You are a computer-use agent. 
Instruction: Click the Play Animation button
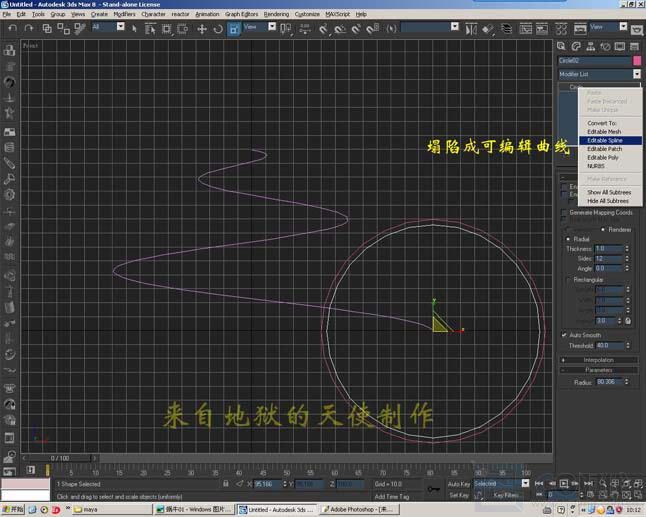point(564,483)
